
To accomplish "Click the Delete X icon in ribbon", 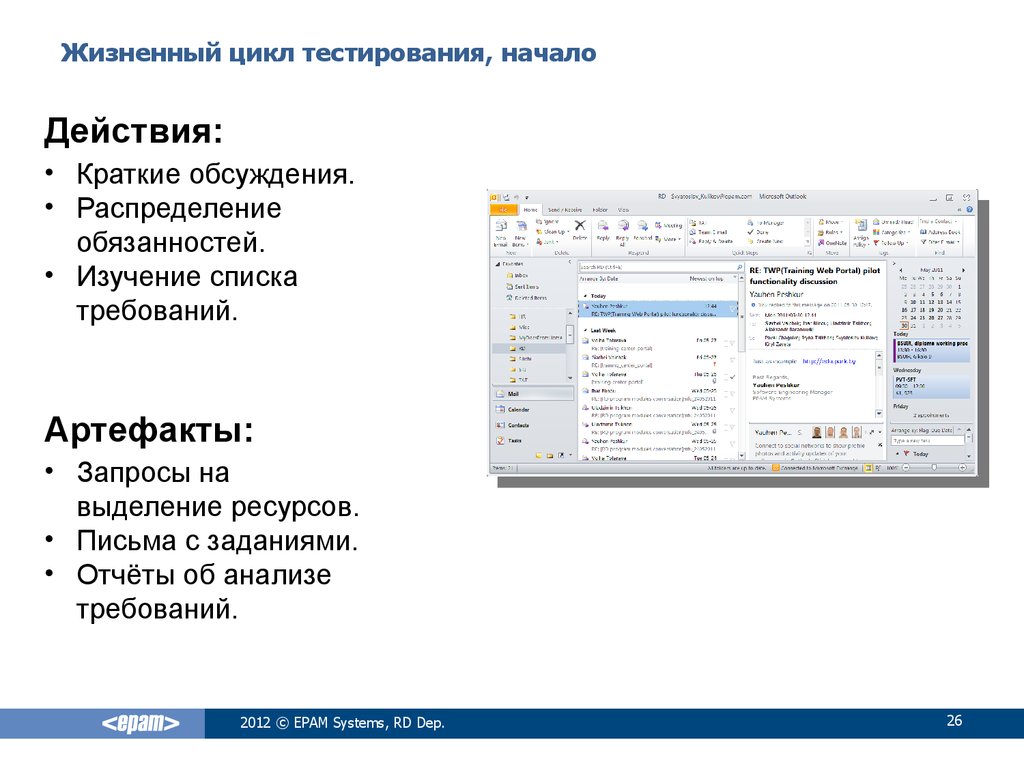I will 579,228.
